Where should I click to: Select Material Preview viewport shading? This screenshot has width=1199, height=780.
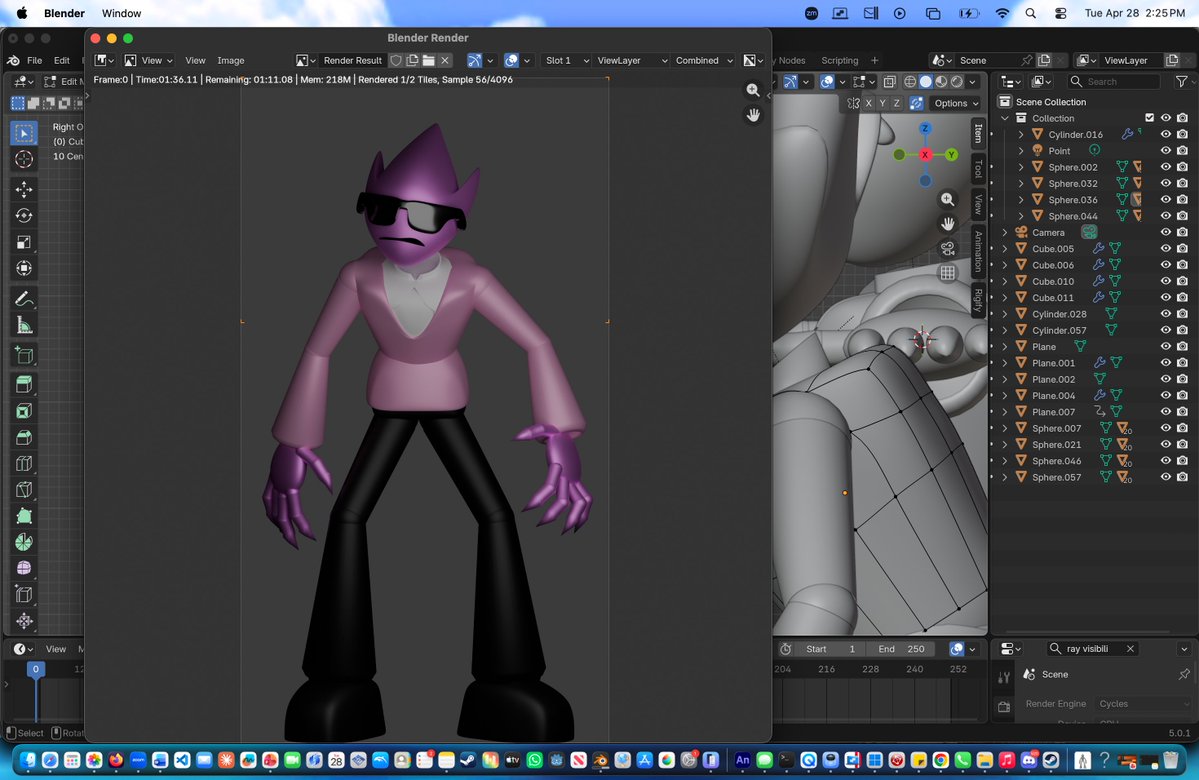click(x=941, y=81)
